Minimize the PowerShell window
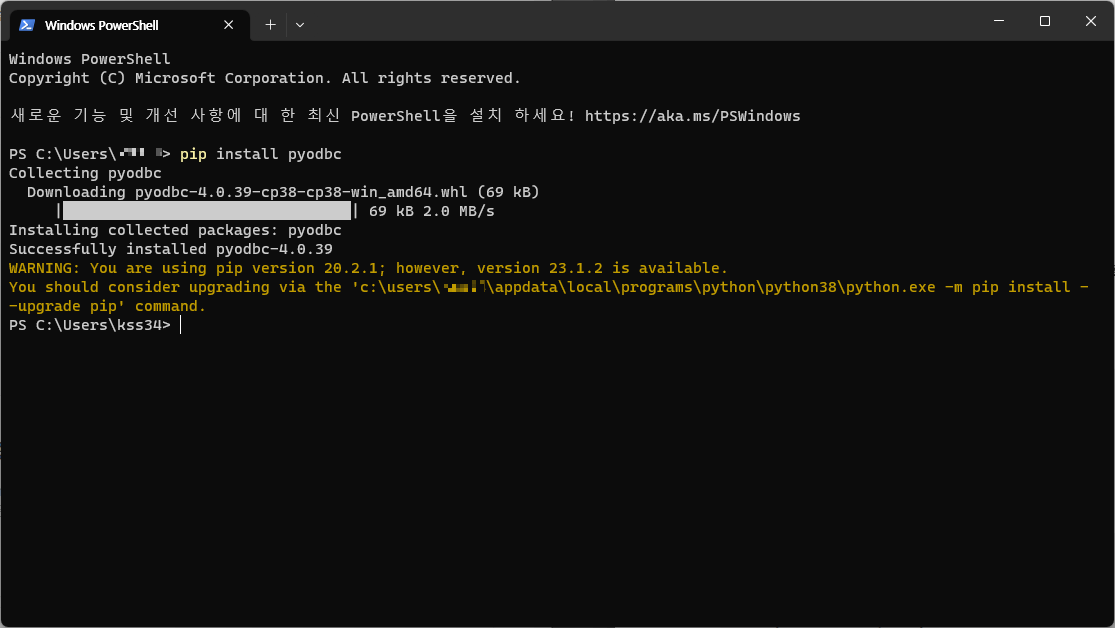 (999, 21)
